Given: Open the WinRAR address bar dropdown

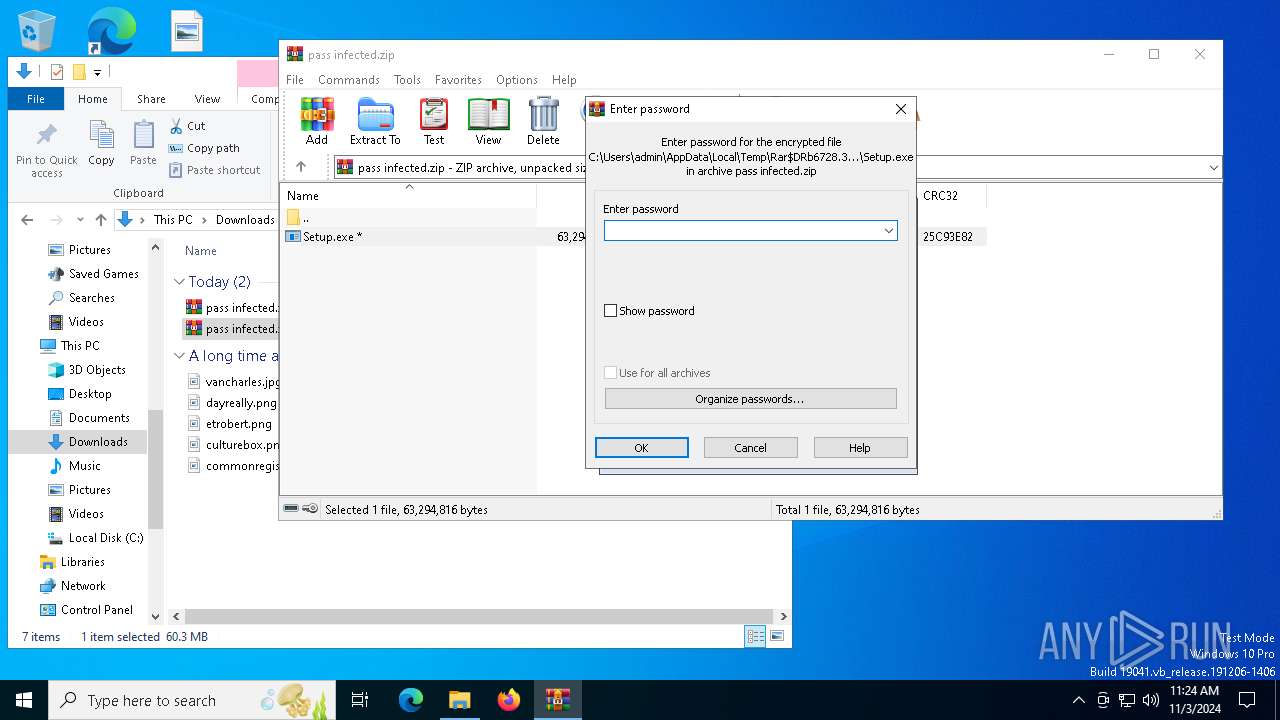Looking at the screenshot, I should tap(1214, 168).
